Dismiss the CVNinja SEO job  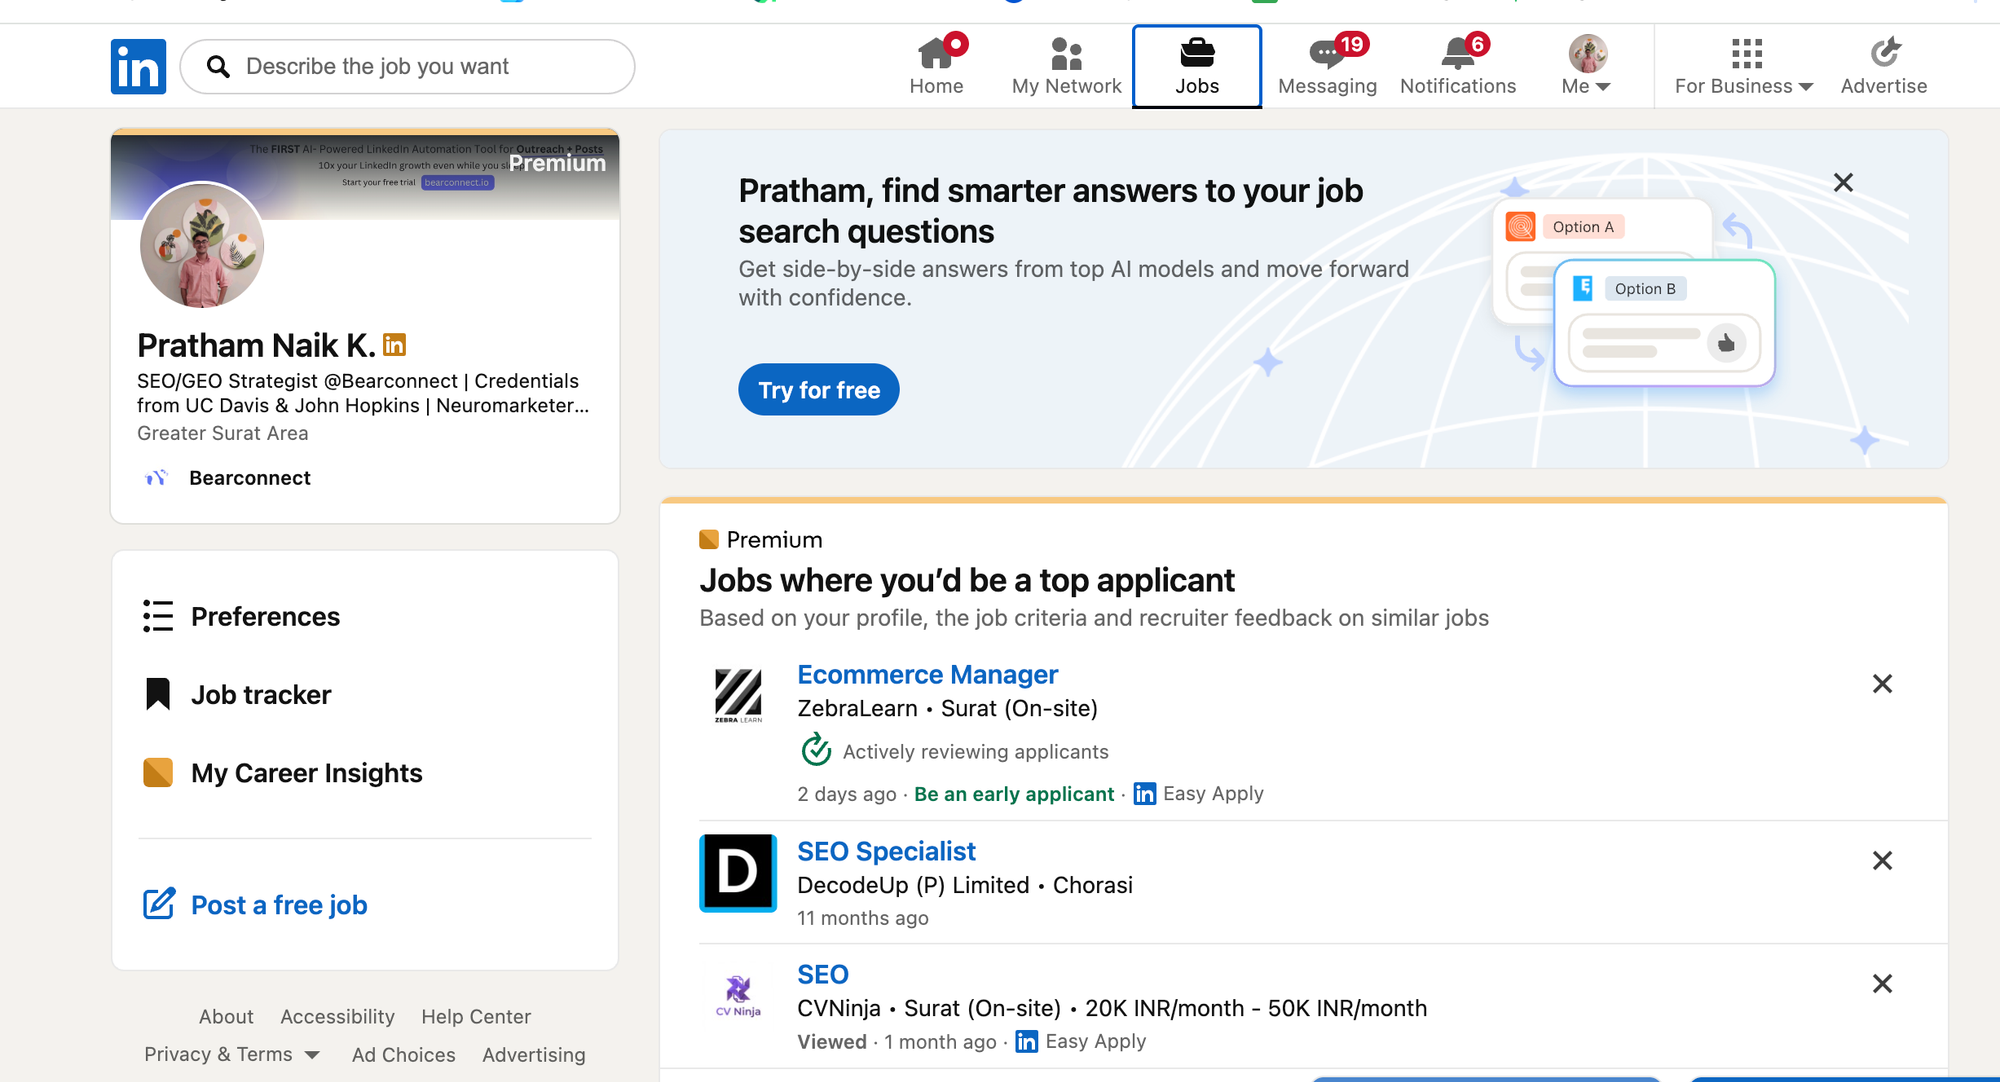pos(1882,983)
